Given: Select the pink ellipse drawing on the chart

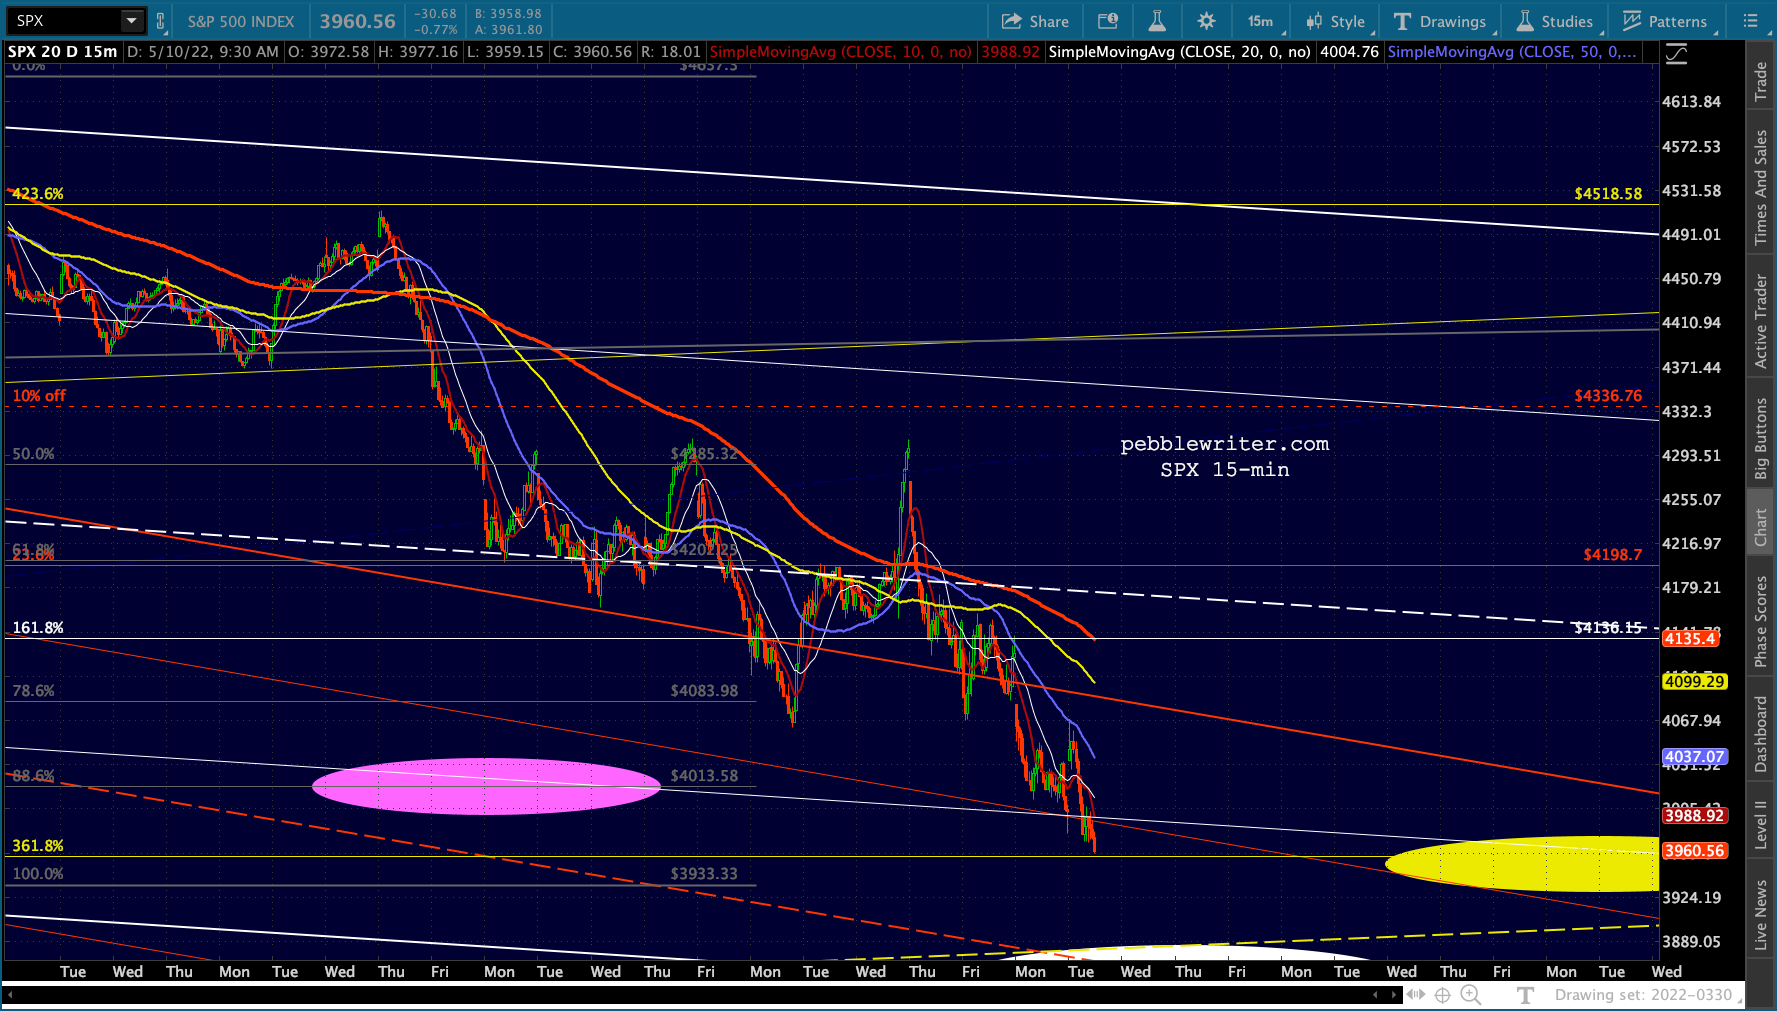Looking at the screenshot, I should (486, 787).
